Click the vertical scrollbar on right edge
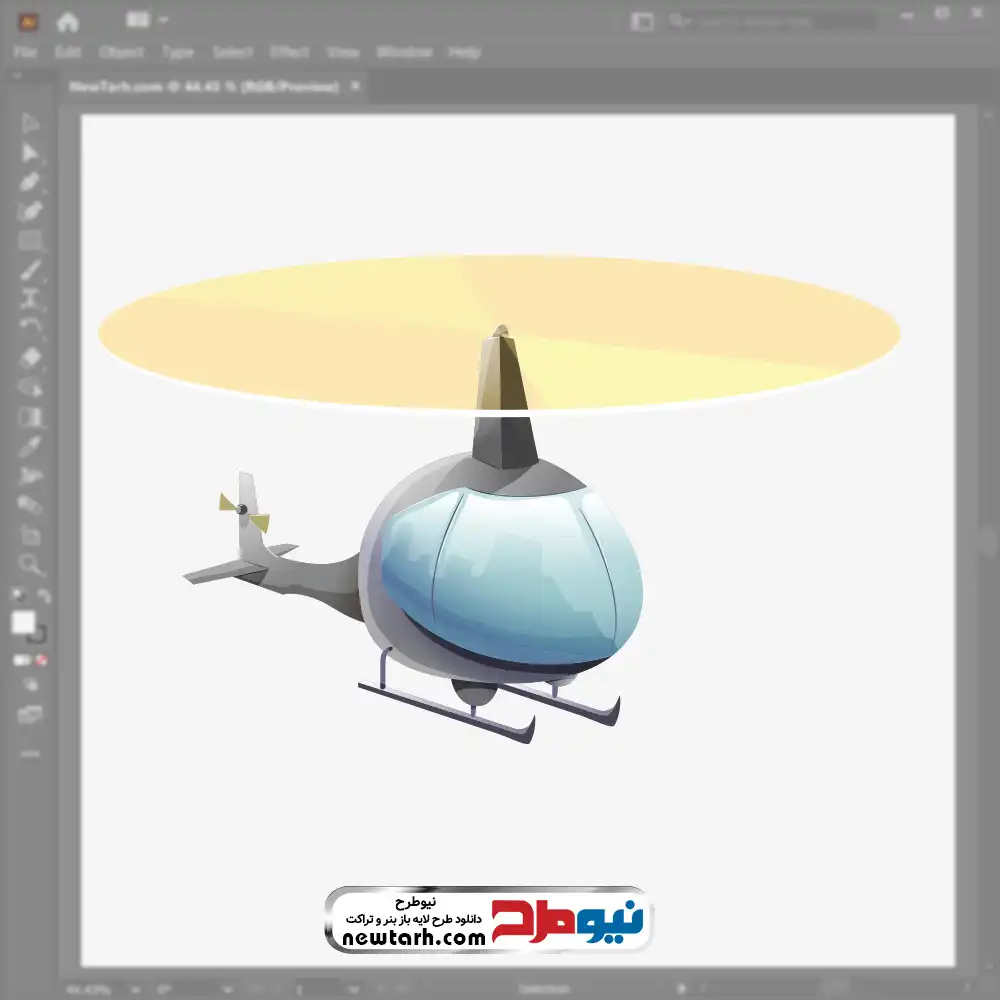 point(989,542)
